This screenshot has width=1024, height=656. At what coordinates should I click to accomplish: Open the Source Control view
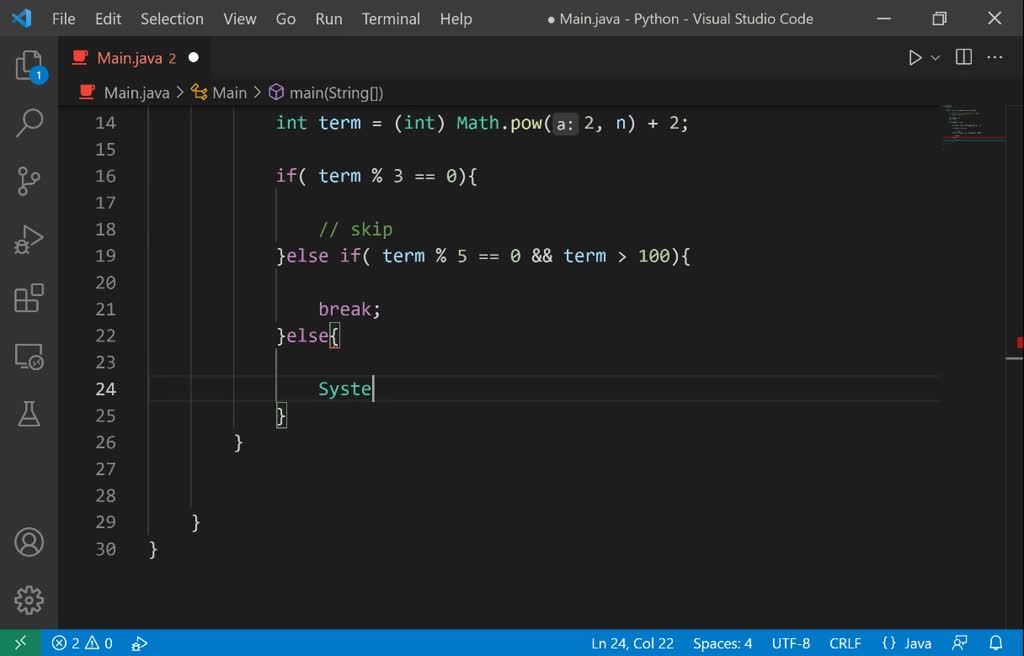[x=29, y=181]
